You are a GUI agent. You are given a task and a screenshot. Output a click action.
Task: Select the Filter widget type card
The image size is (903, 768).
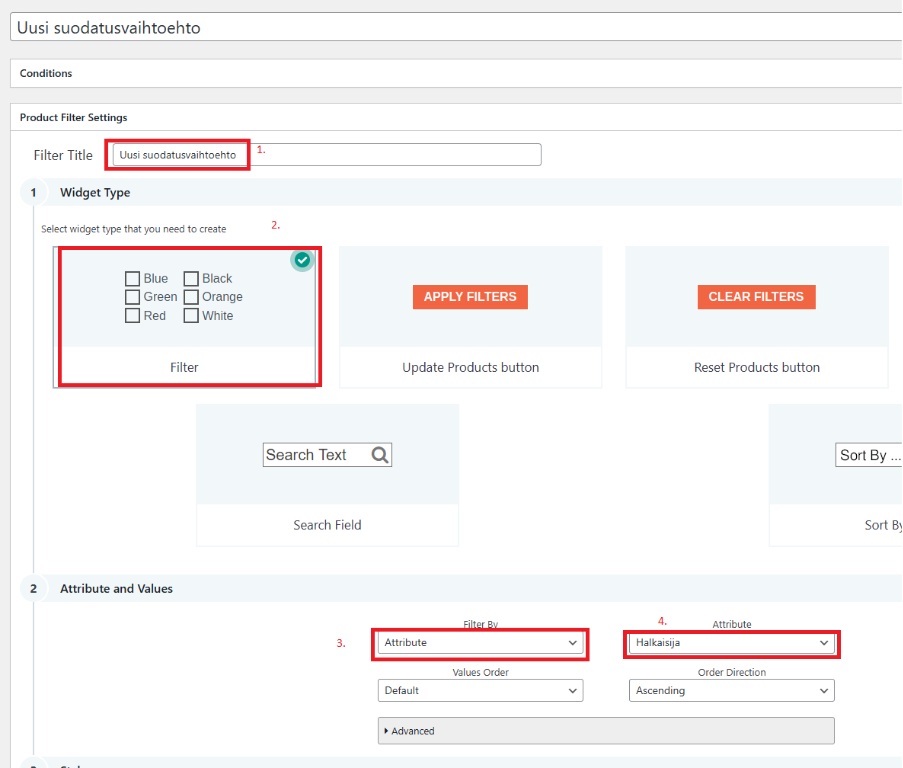point(184,317)
